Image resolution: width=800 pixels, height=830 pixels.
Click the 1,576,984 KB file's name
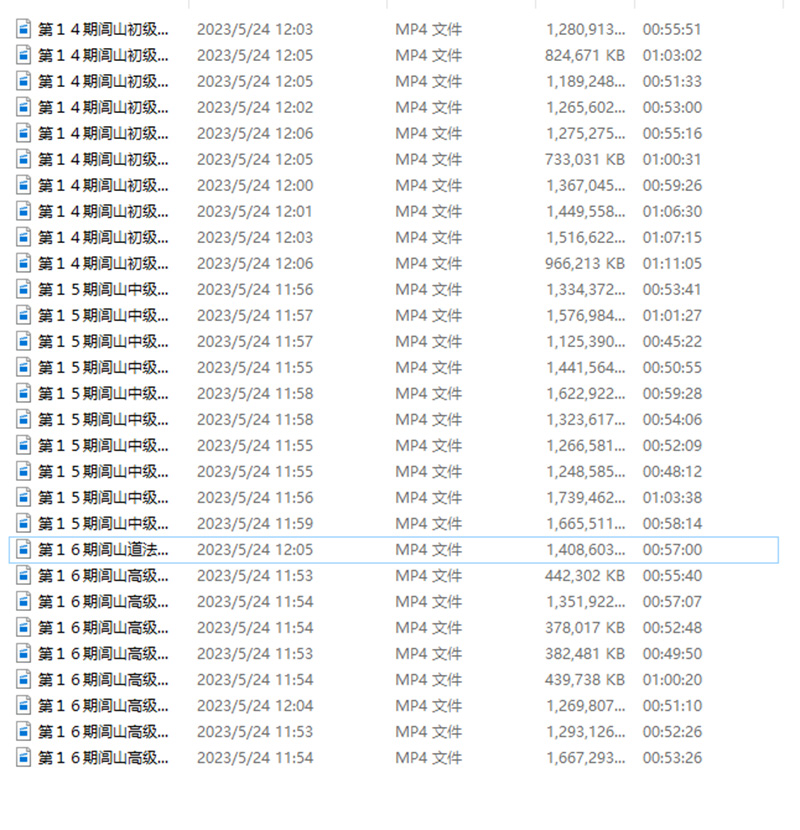[x=103, y=315]
